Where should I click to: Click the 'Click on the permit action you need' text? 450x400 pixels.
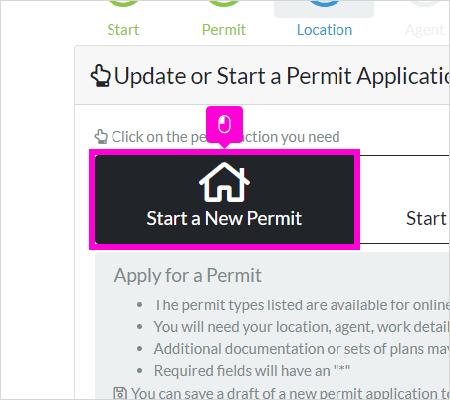click(x=226, y=137)
